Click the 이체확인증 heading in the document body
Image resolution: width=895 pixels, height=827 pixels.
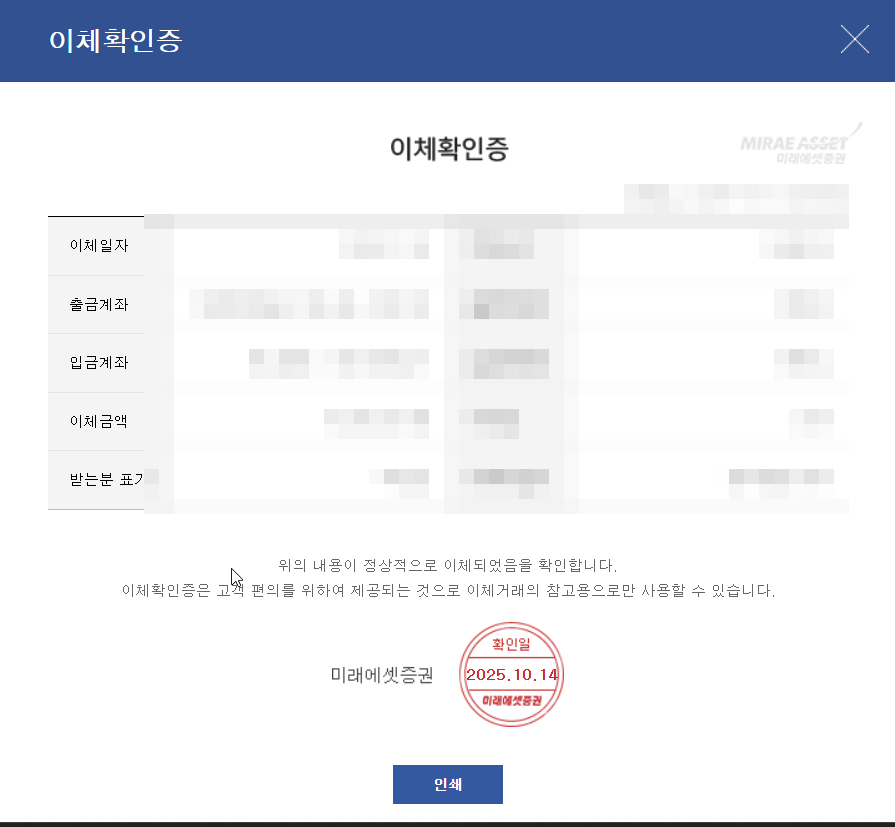449,148
